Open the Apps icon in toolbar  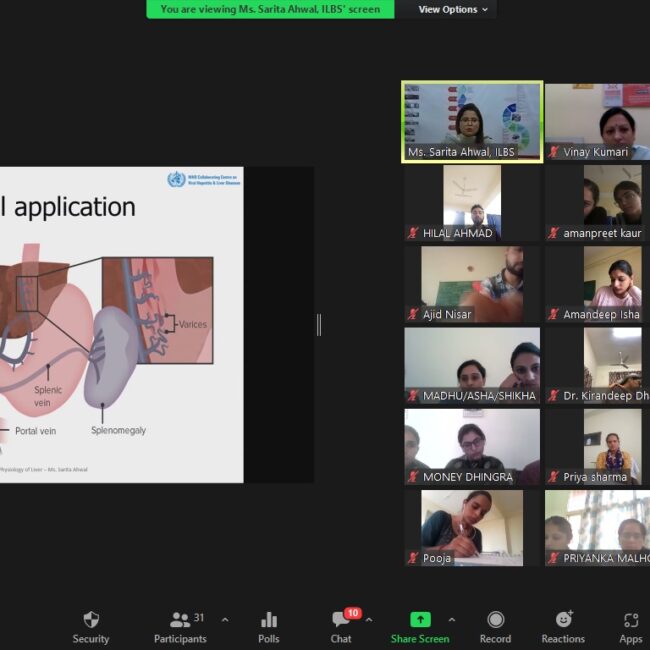pos(630,620)
